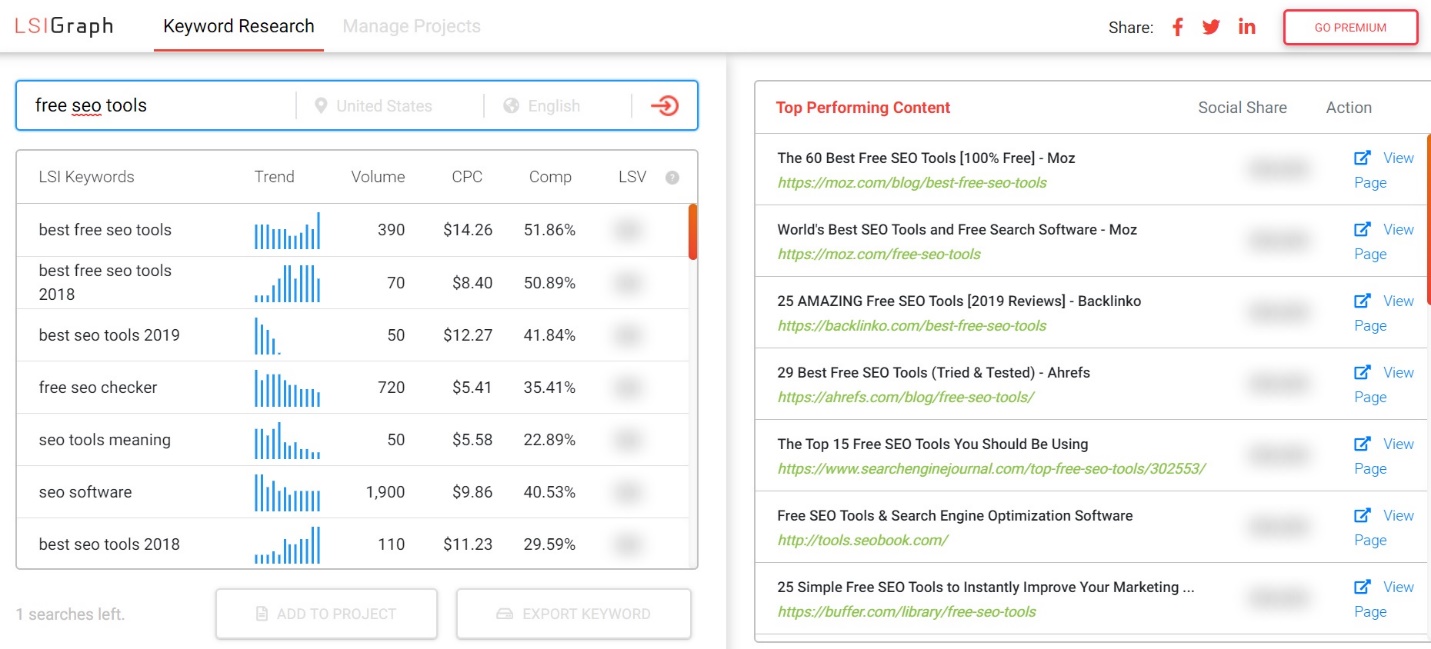Viewport: 1431px width, 649px height.
Task: Submit the keyword search arrow icon
Action: [664, 106]
